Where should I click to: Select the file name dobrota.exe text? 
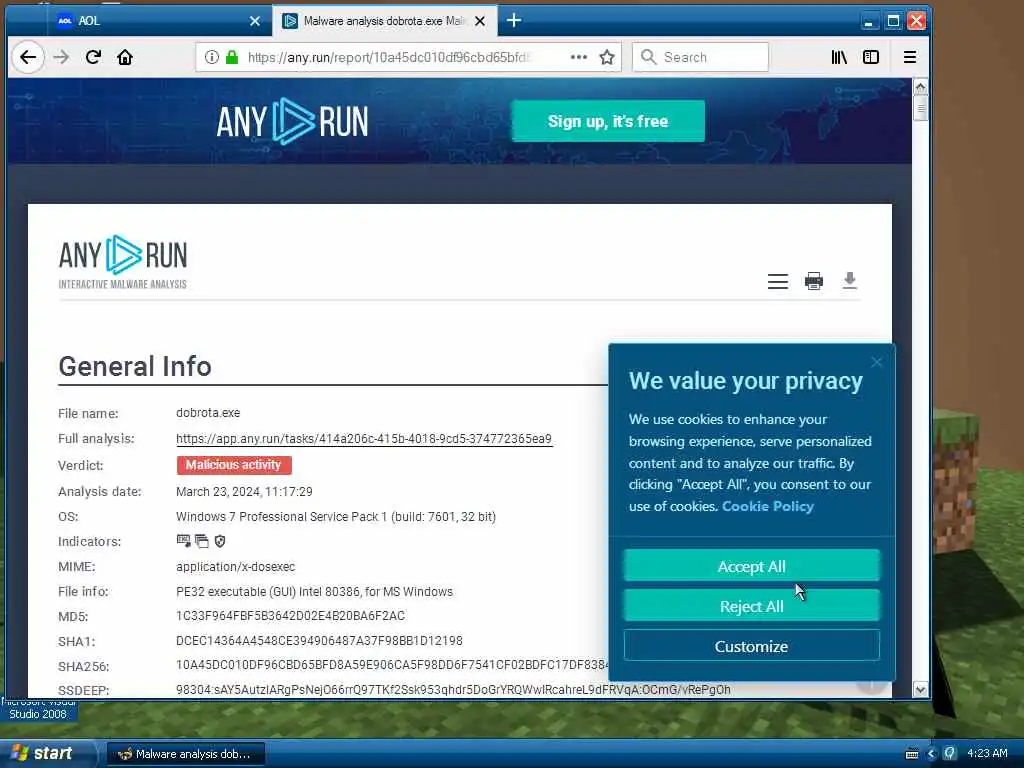(208, 413)
